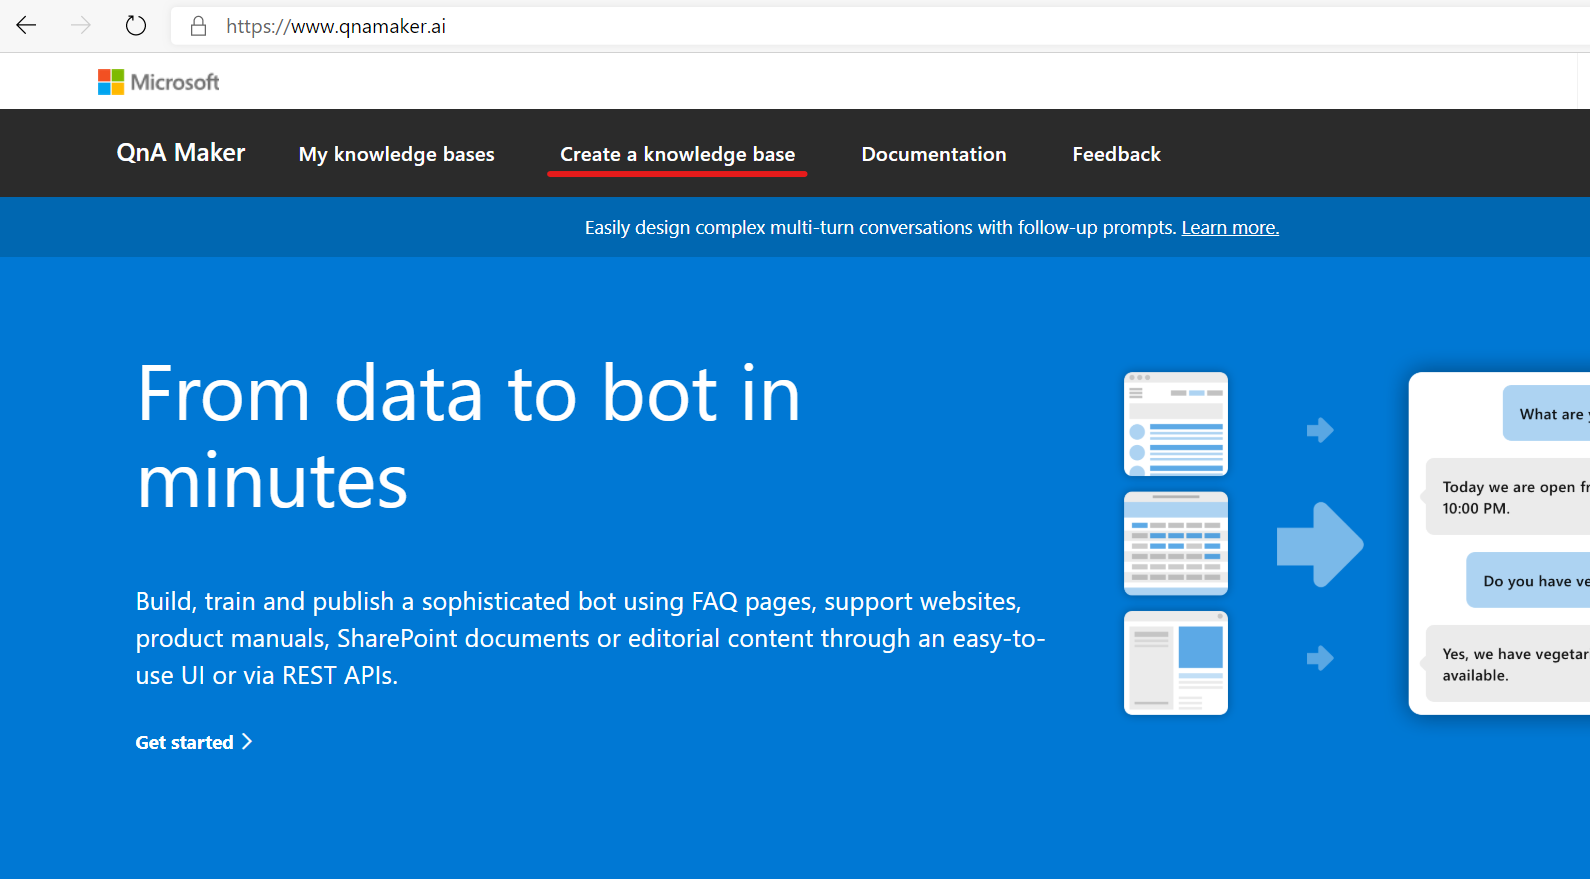Click the 'Do you have' chat bubble

[x=1528, y=580]
